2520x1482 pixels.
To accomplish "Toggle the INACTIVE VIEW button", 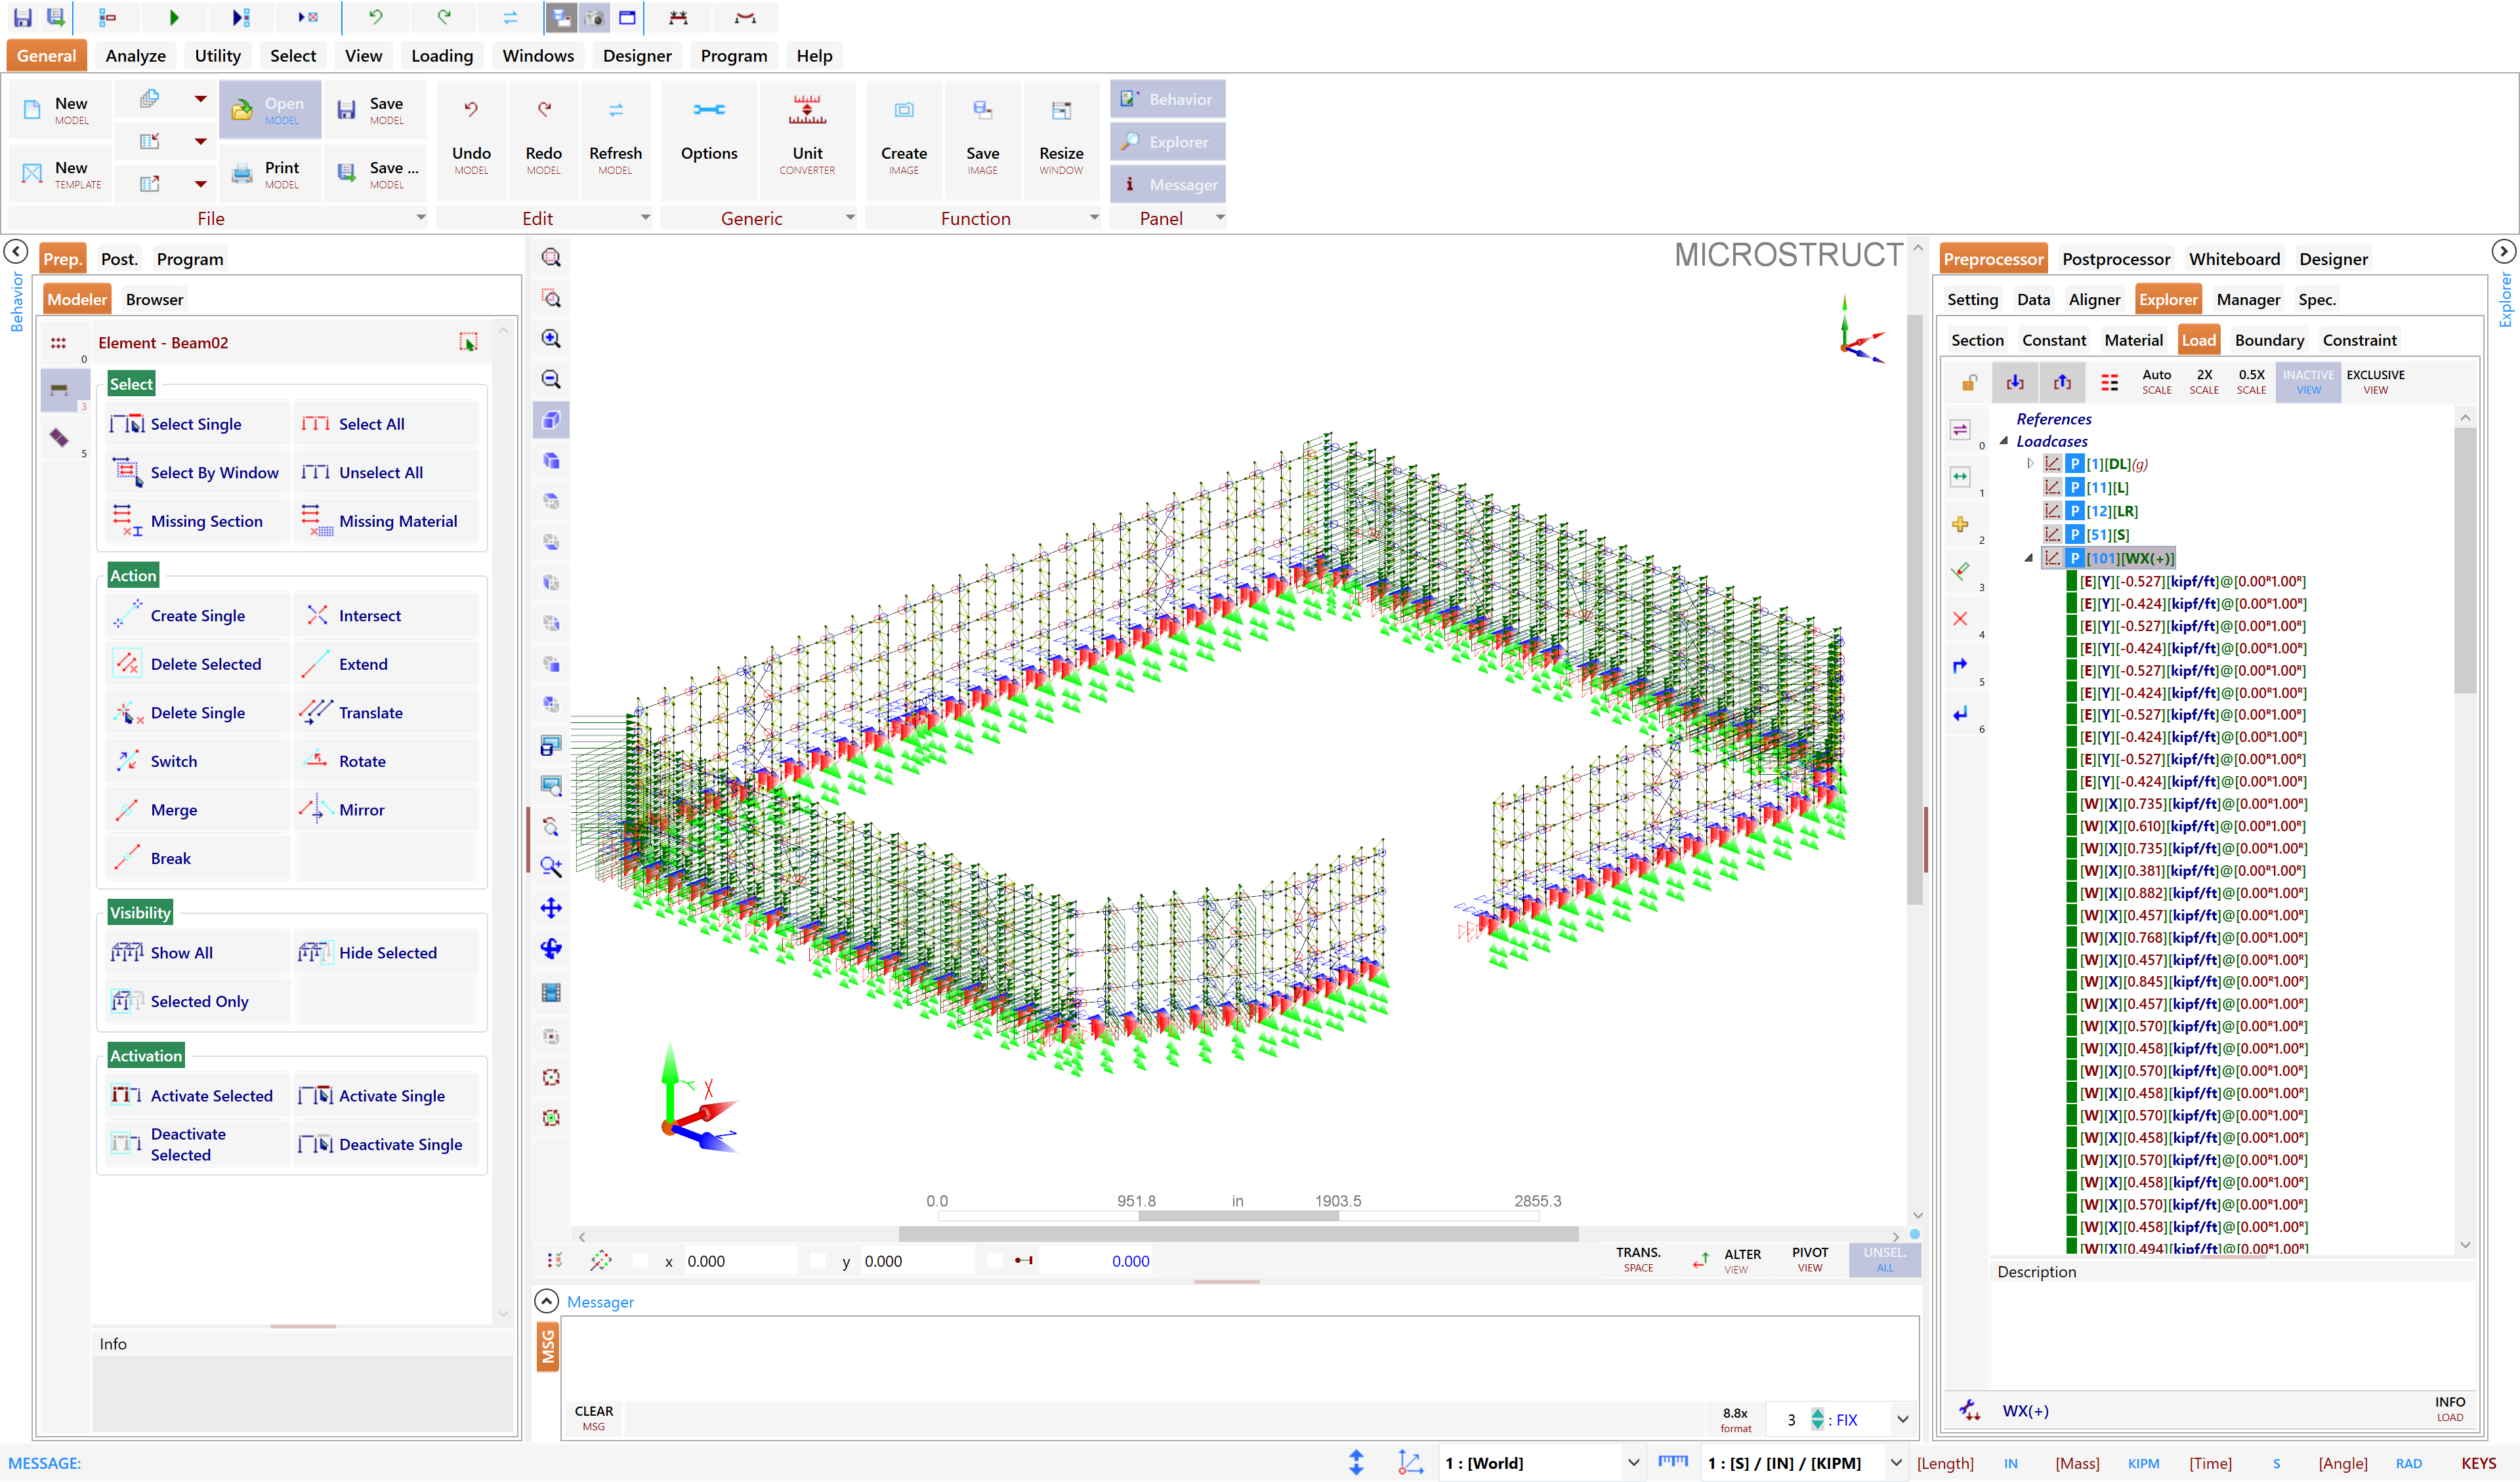I will pos(2308,382).
